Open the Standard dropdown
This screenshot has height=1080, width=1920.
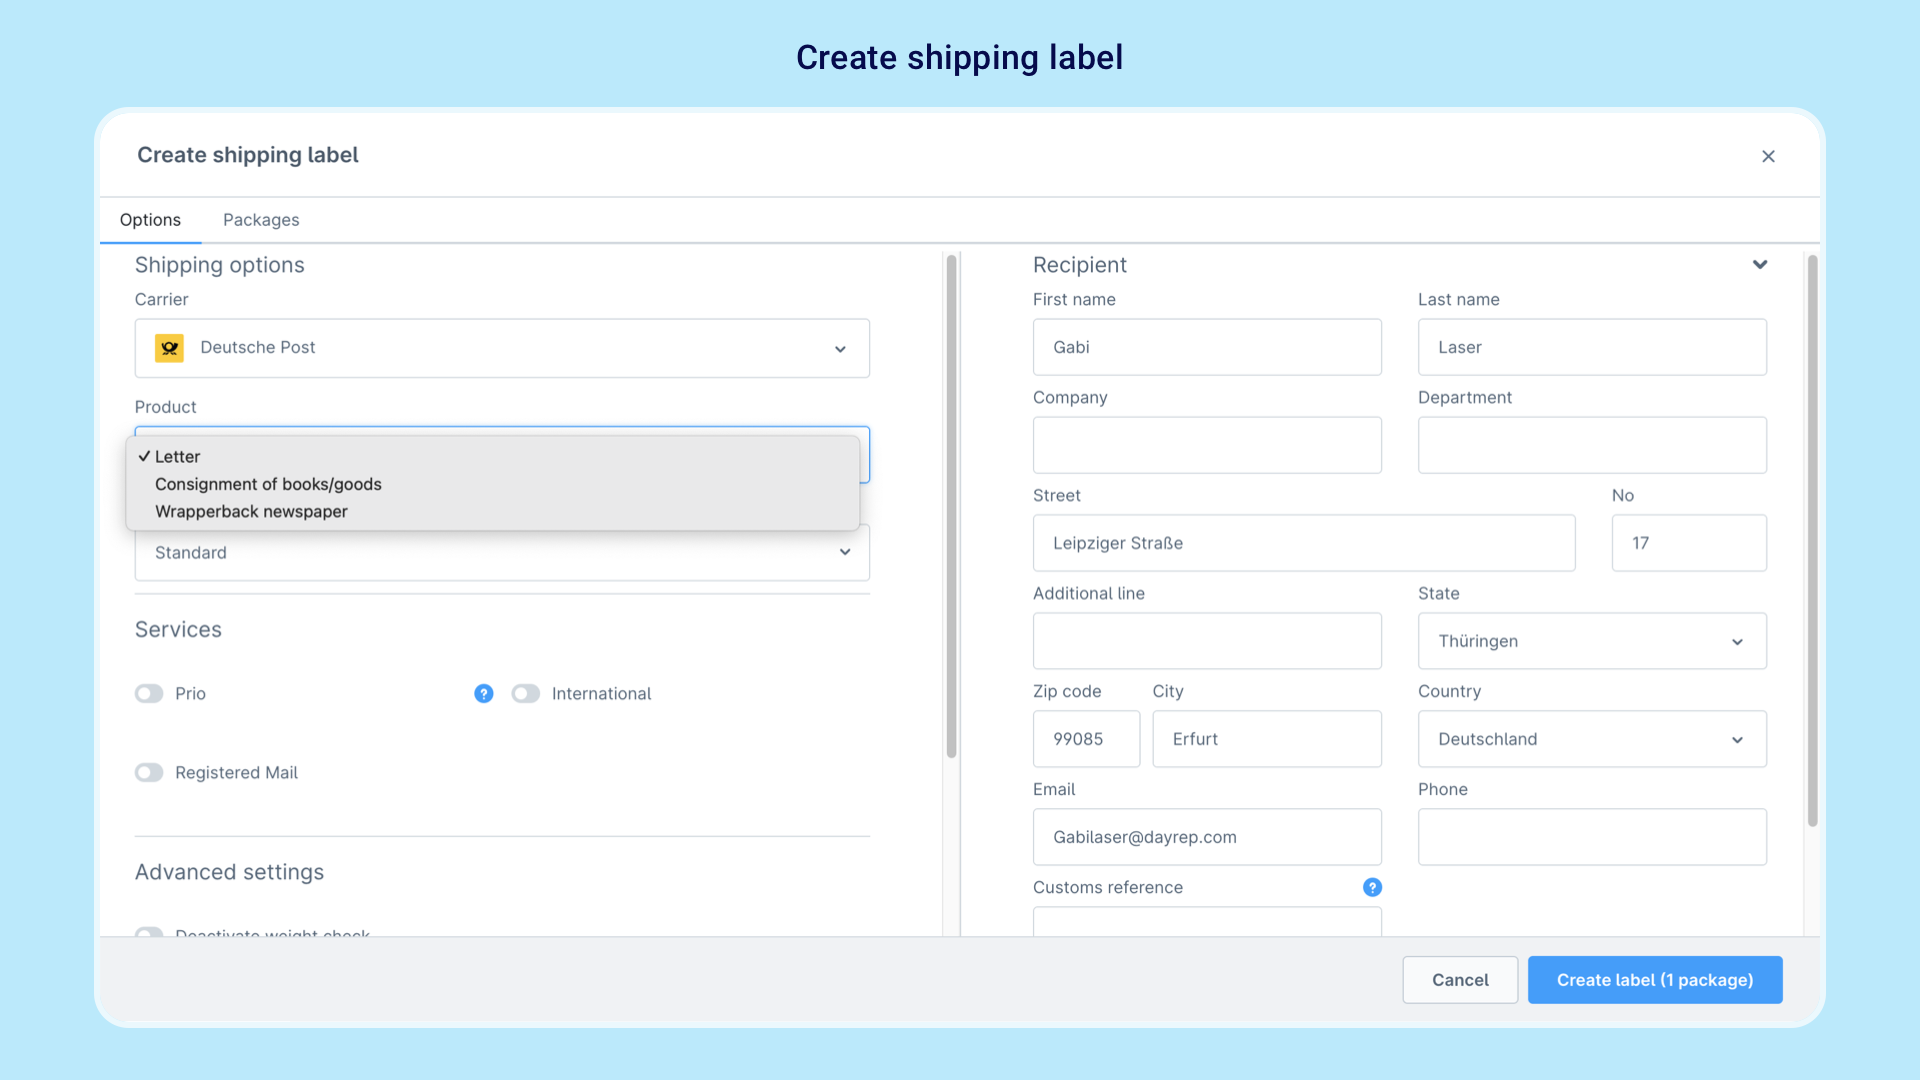tap(502, 553)
